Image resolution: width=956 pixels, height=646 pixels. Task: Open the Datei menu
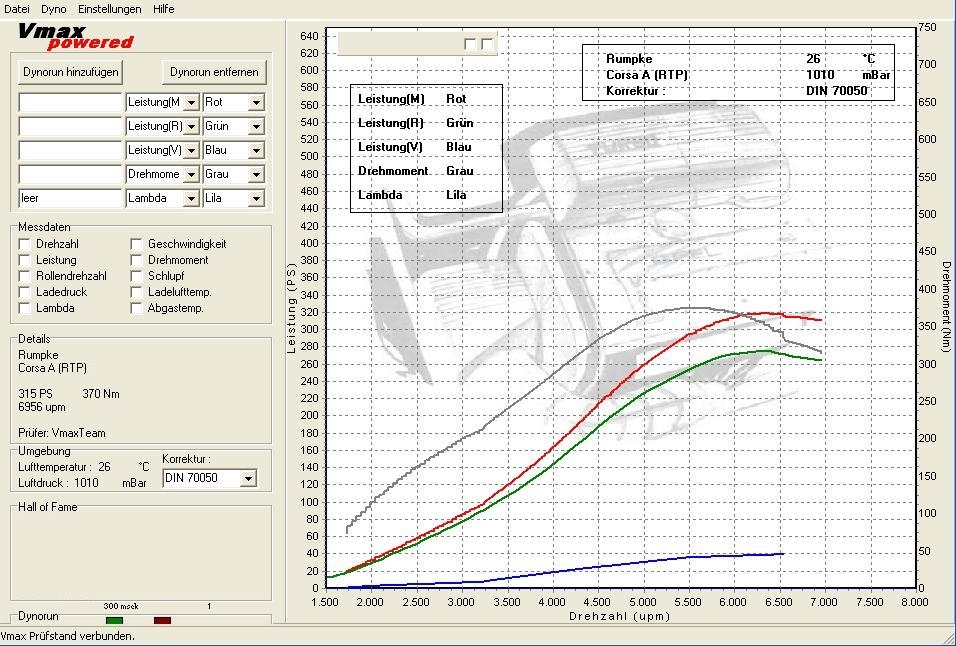click(x=17, y=8)
